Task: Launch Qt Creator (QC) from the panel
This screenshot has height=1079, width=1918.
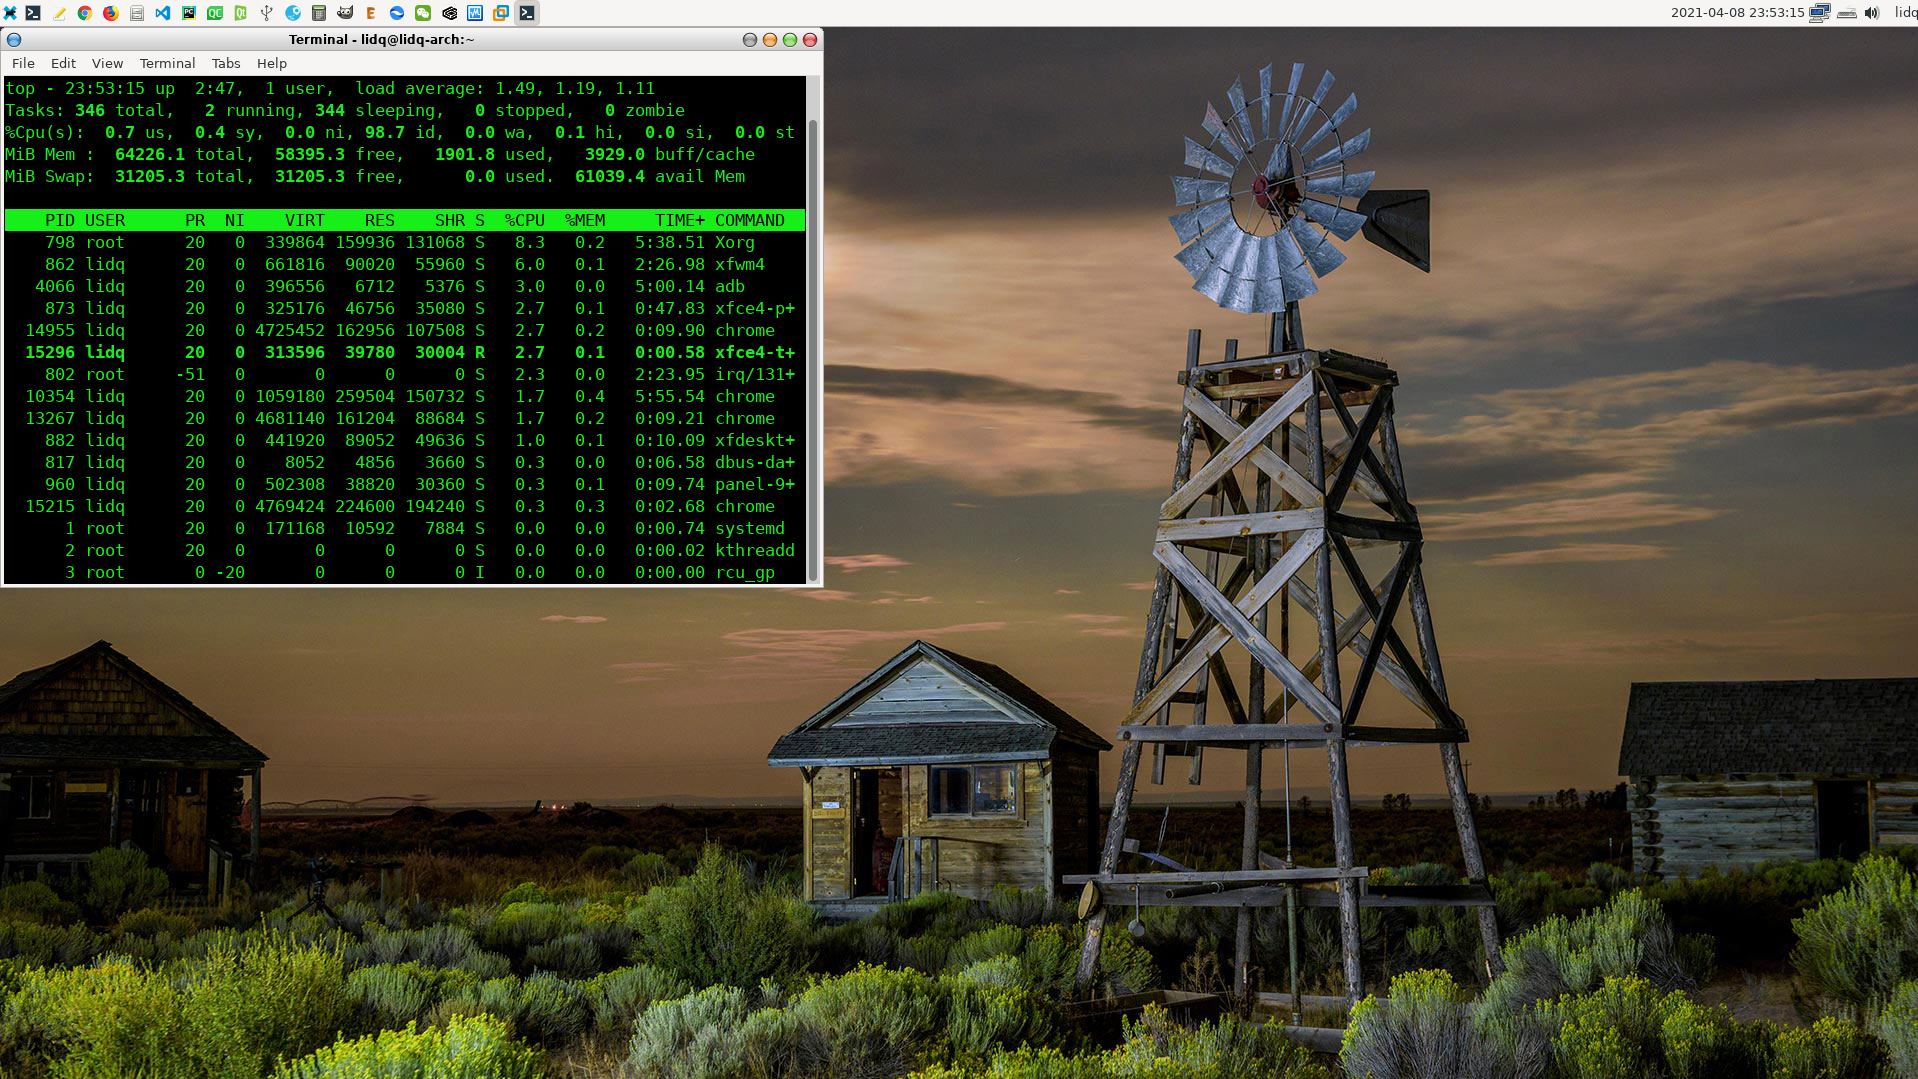Action: (215, 13)
